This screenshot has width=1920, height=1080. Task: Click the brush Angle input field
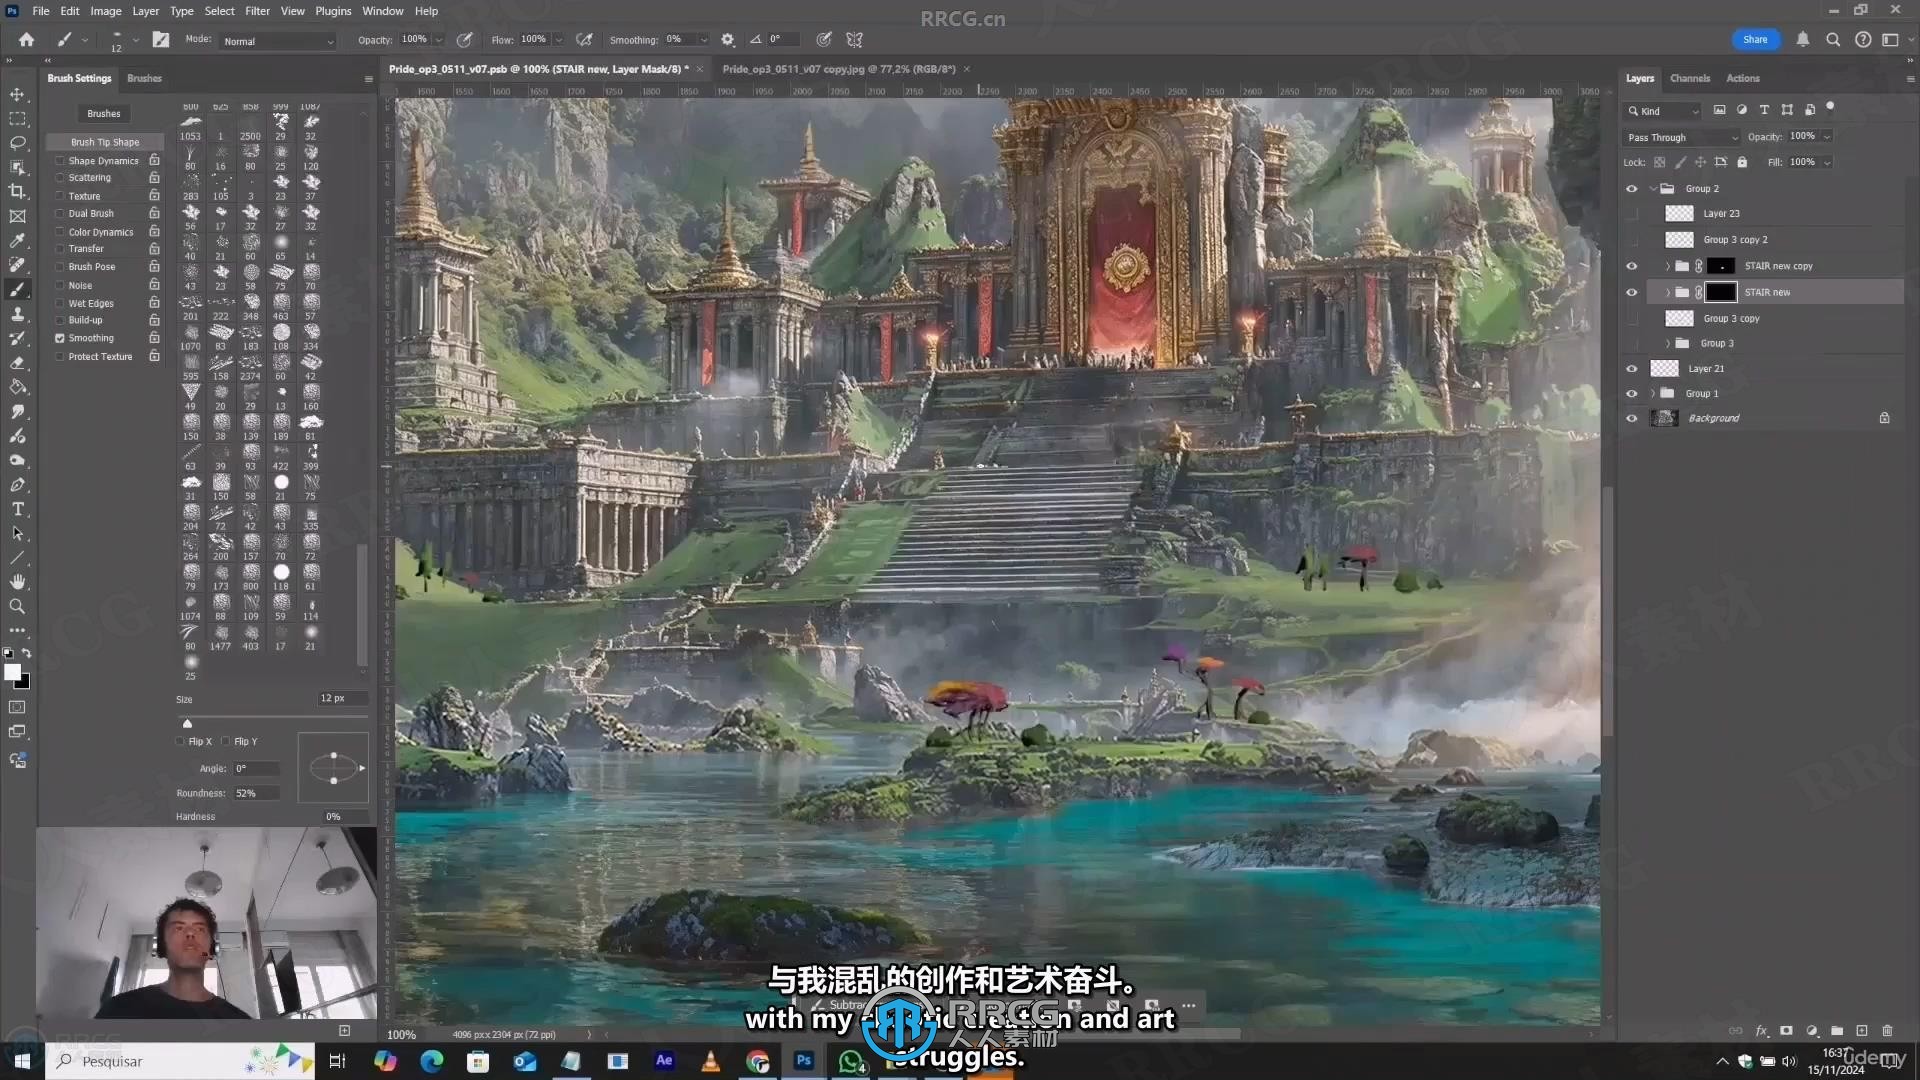coord(256,769)
